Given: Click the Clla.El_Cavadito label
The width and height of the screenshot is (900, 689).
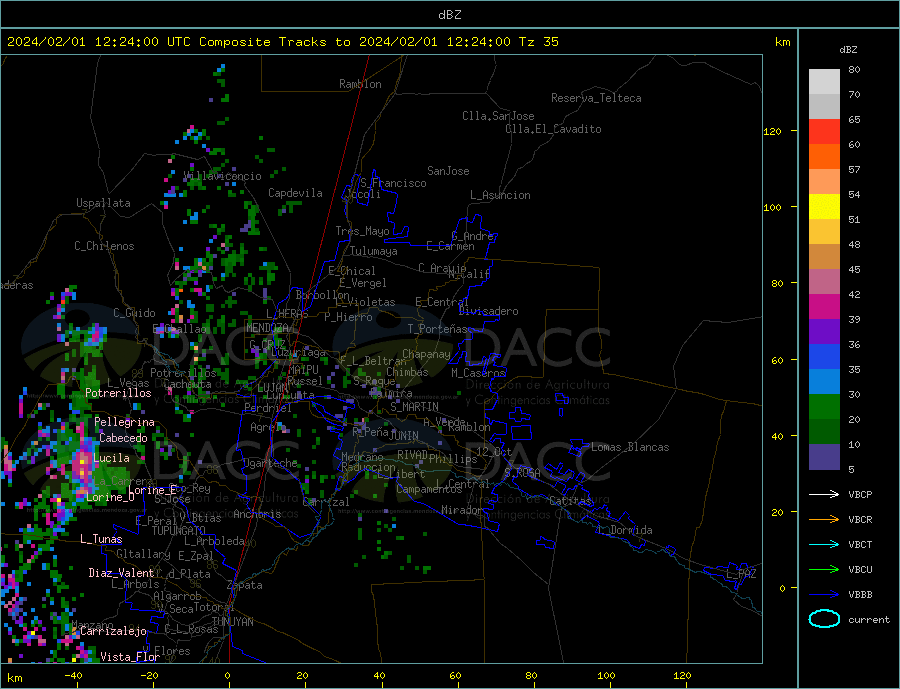Looking at the screenshot, I should click(x=553, y=129).
